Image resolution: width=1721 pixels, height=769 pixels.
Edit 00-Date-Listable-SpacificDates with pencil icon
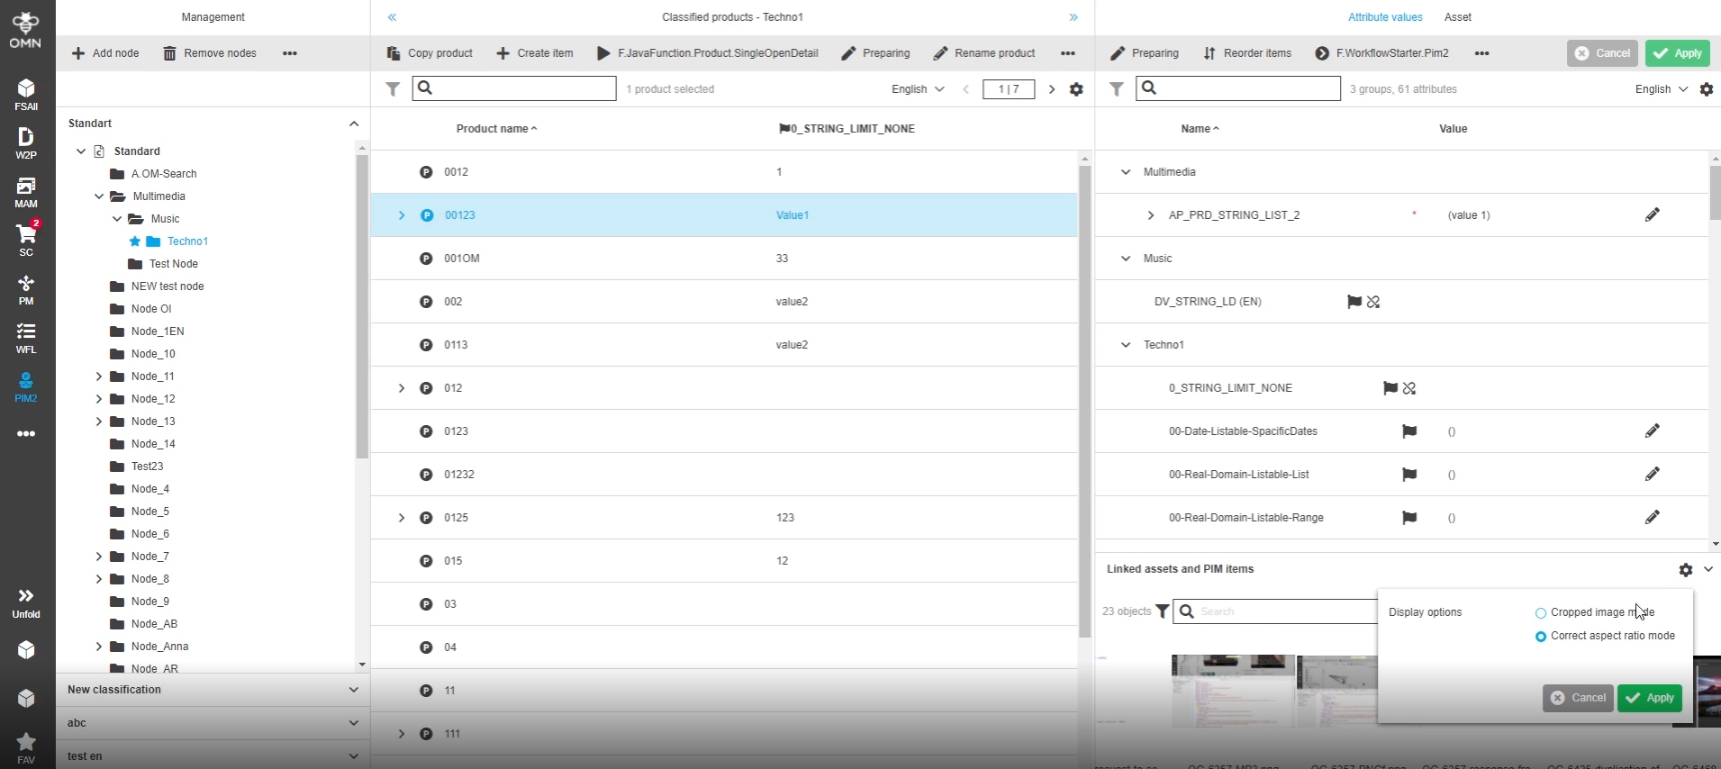click(1652, 431)
